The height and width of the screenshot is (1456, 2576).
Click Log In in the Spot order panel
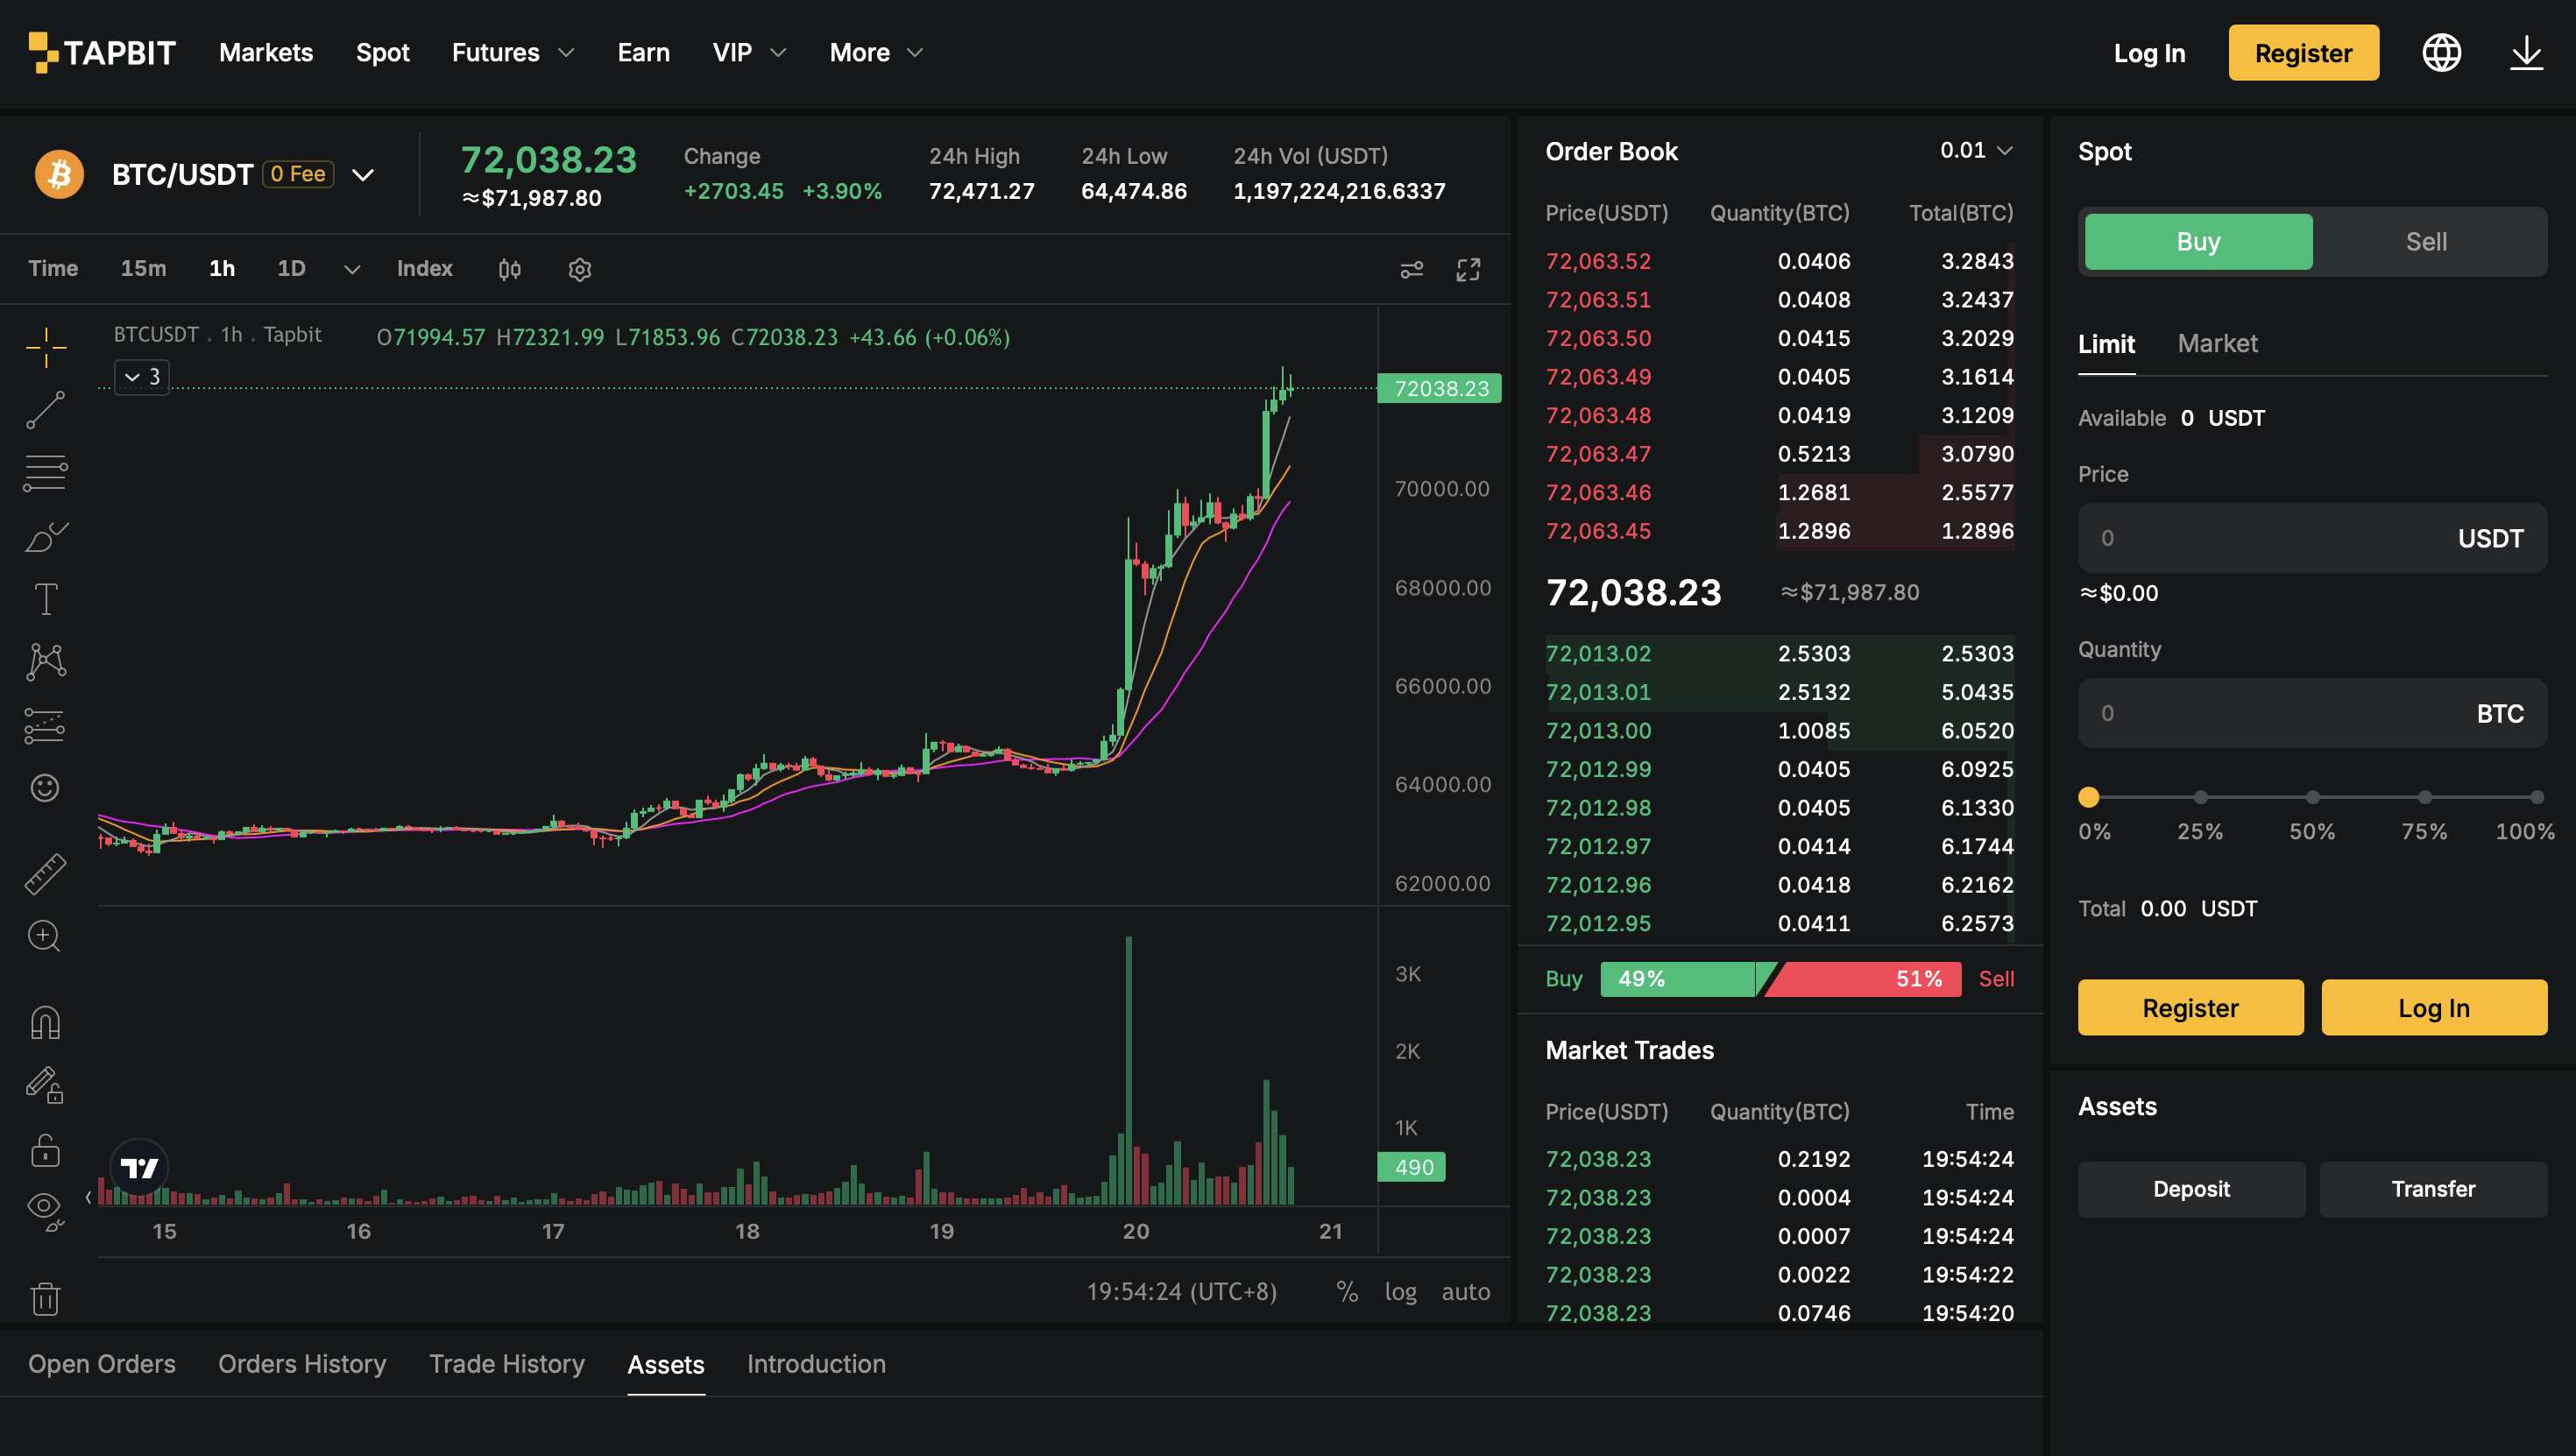(x=2434, y=1008)
